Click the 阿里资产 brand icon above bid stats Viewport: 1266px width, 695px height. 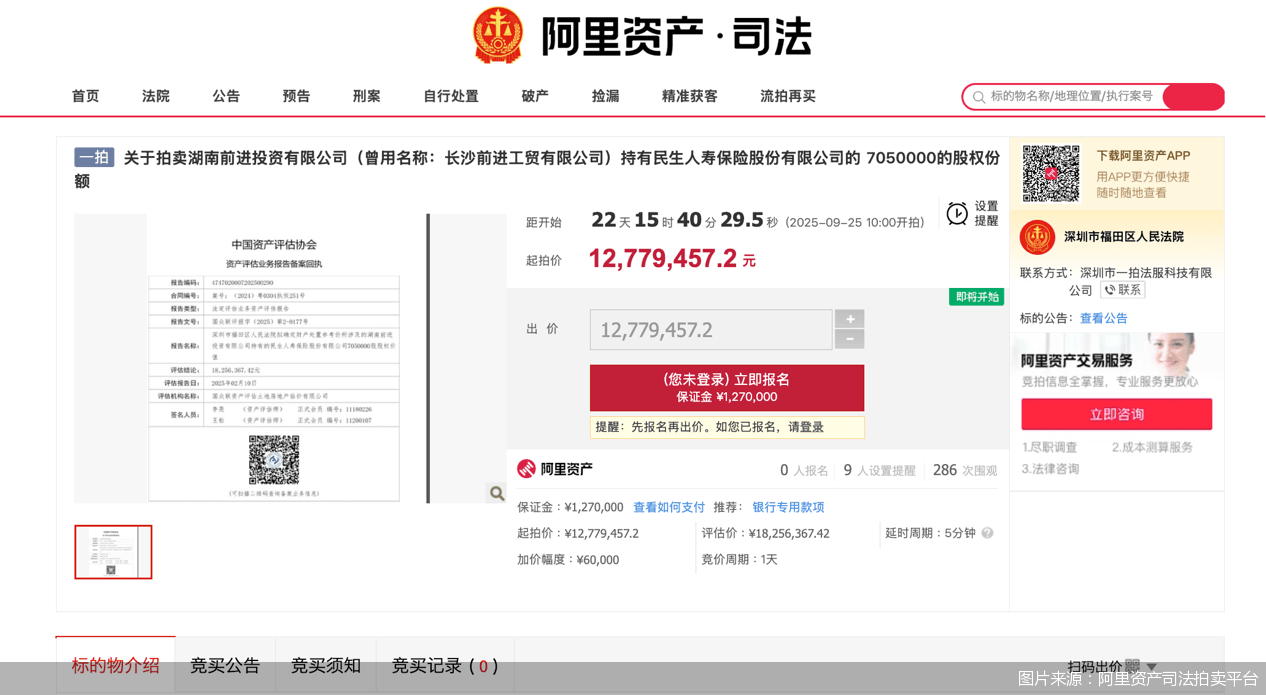point(527,468)
